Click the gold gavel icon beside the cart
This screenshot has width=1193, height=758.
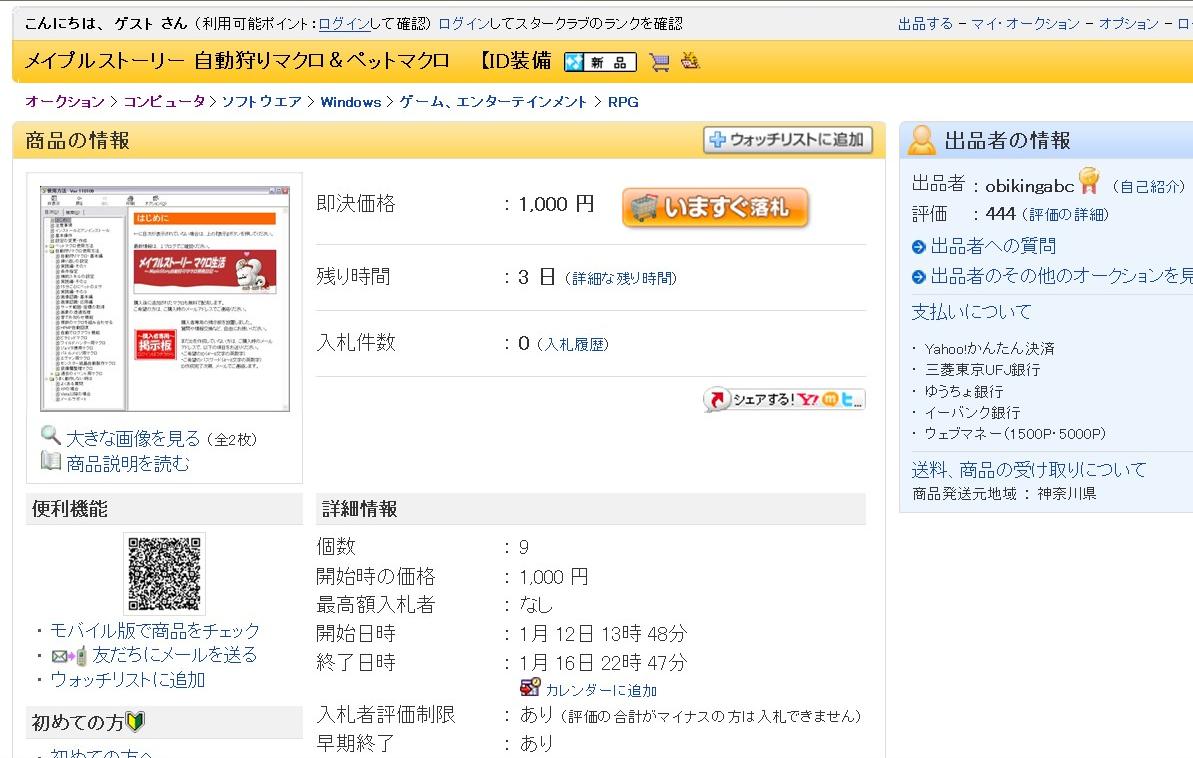click(690, 60)
